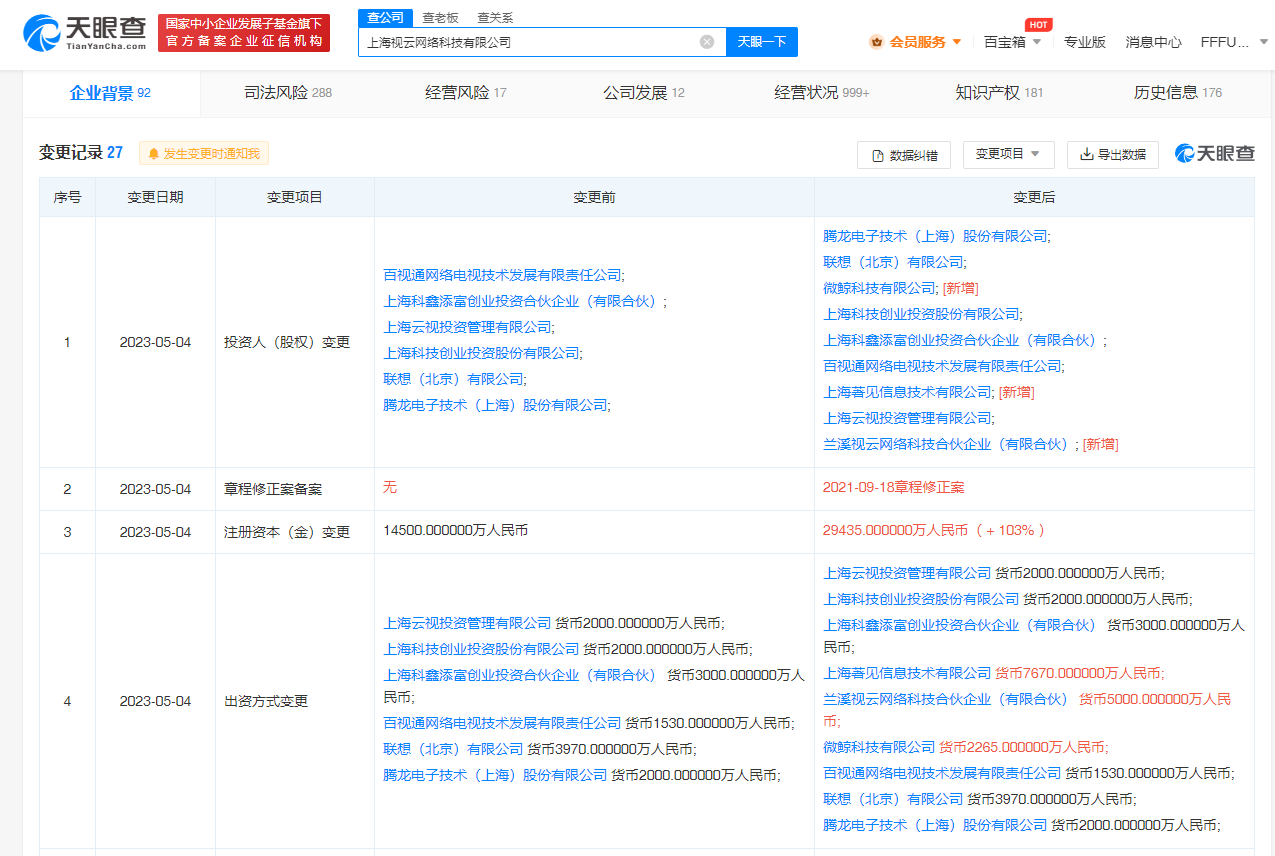Switch to the 查关系 search tab
The height and width of the screenshot is (856, 1275).
(x=495, y=17)
